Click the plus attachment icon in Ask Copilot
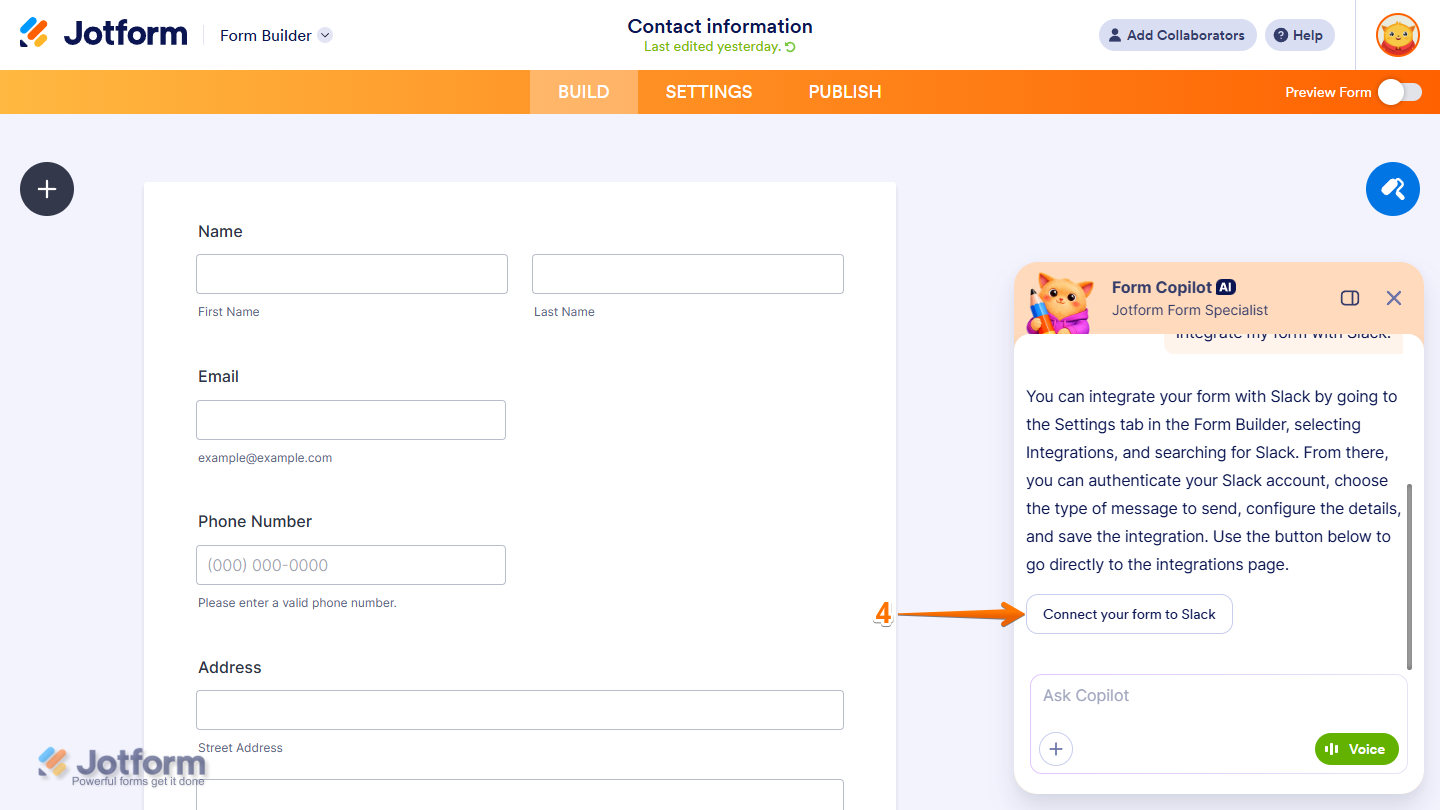 (1056, 748)
